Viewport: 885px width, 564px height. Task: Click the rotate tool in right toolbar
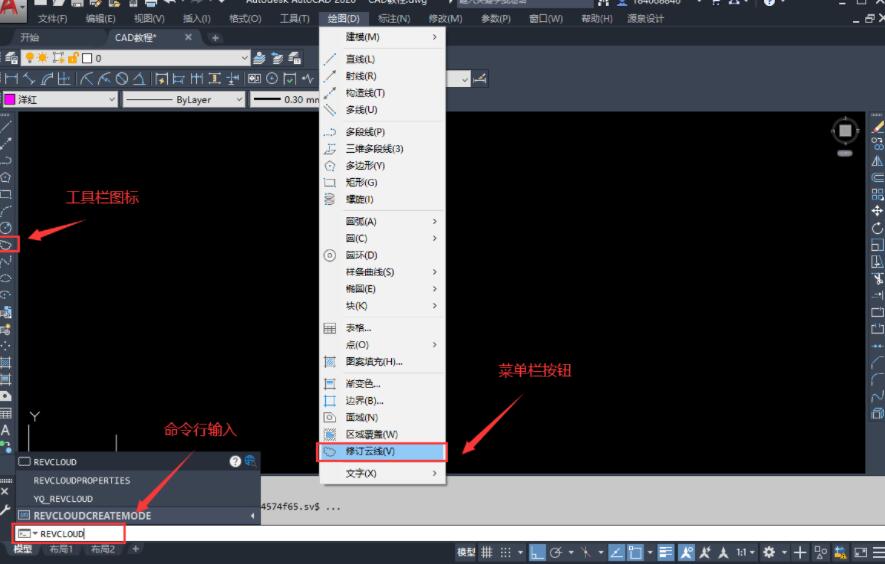(877, 228)
